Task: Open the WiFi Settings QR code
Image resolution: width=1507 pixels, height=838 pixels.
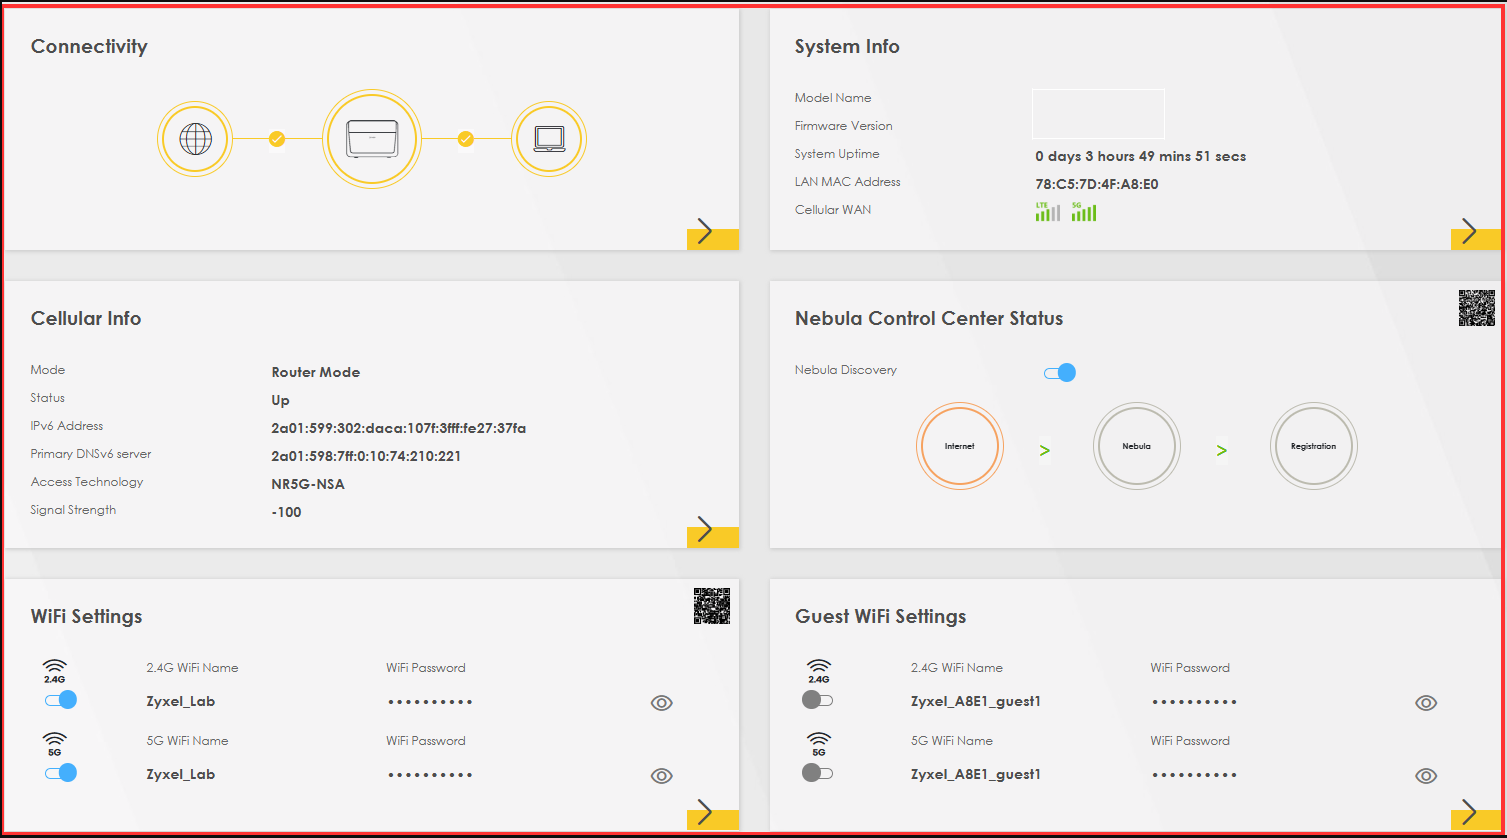Action: click(x=712, y=606)
